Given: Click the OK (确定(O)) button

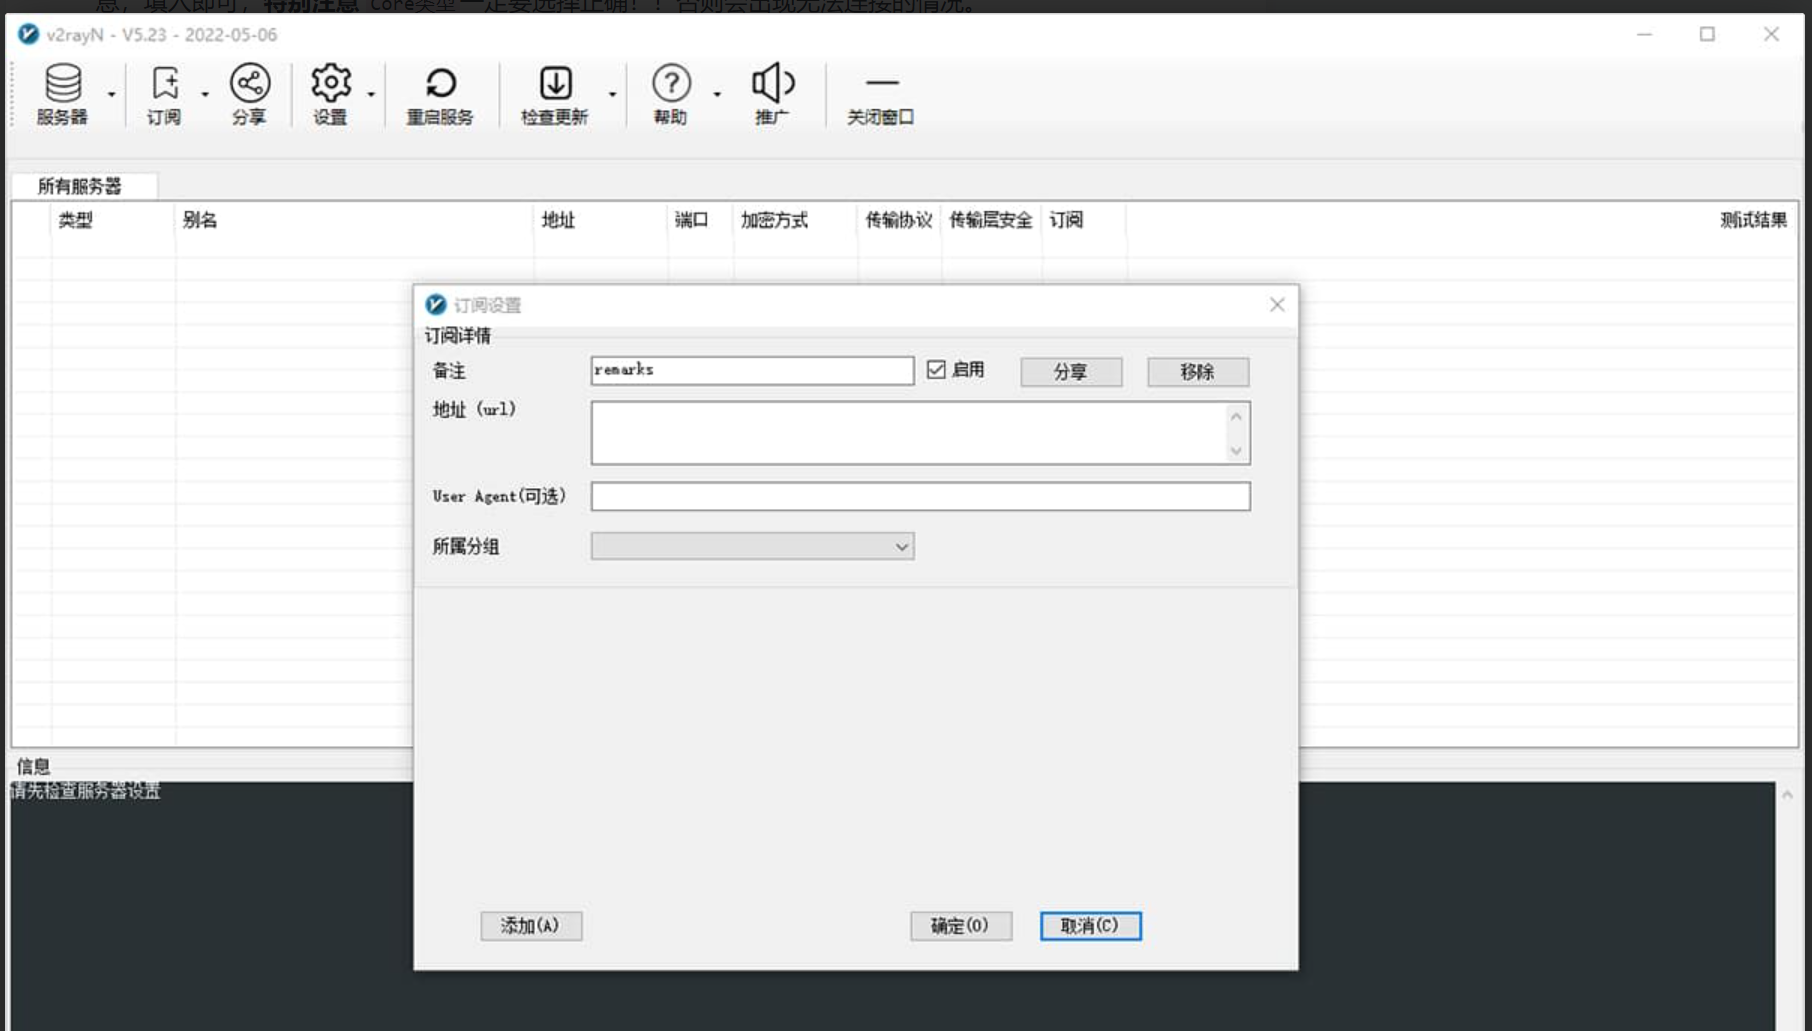Looking at the screenshot, I should coord(961,926).
